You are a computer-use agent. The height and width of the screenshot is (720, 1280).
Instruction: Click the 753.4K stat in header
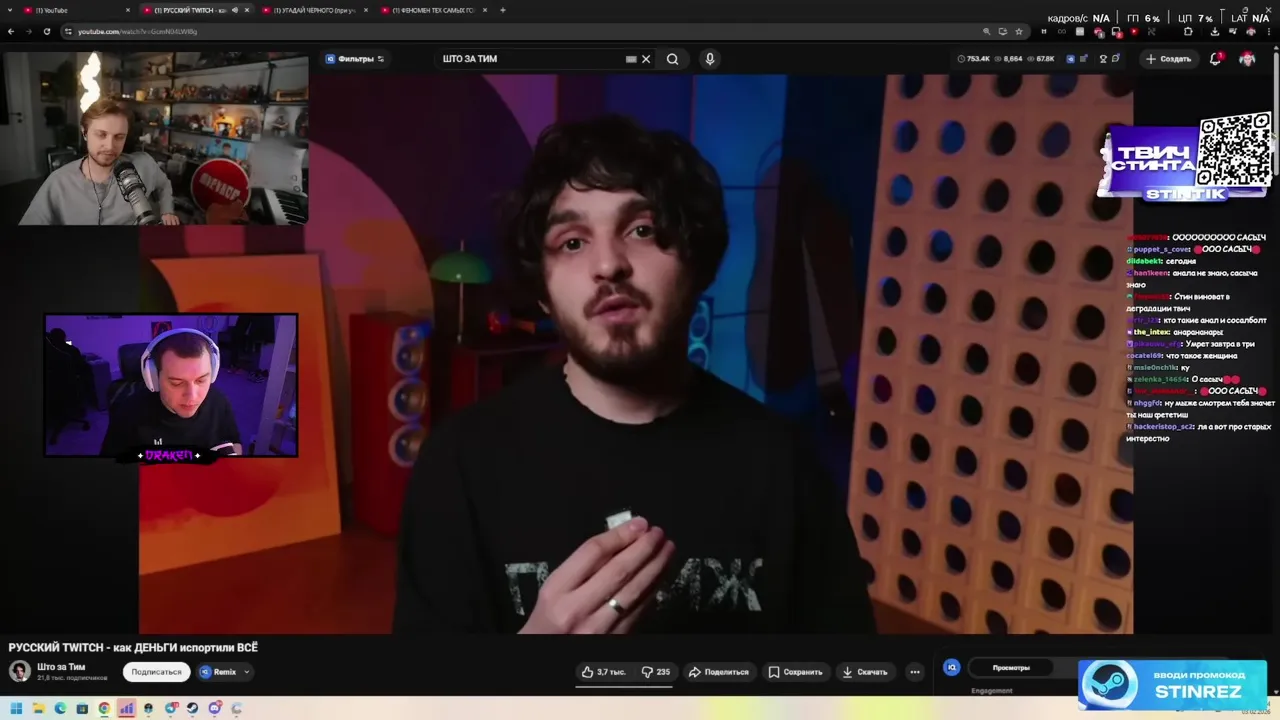click(973, 59)
